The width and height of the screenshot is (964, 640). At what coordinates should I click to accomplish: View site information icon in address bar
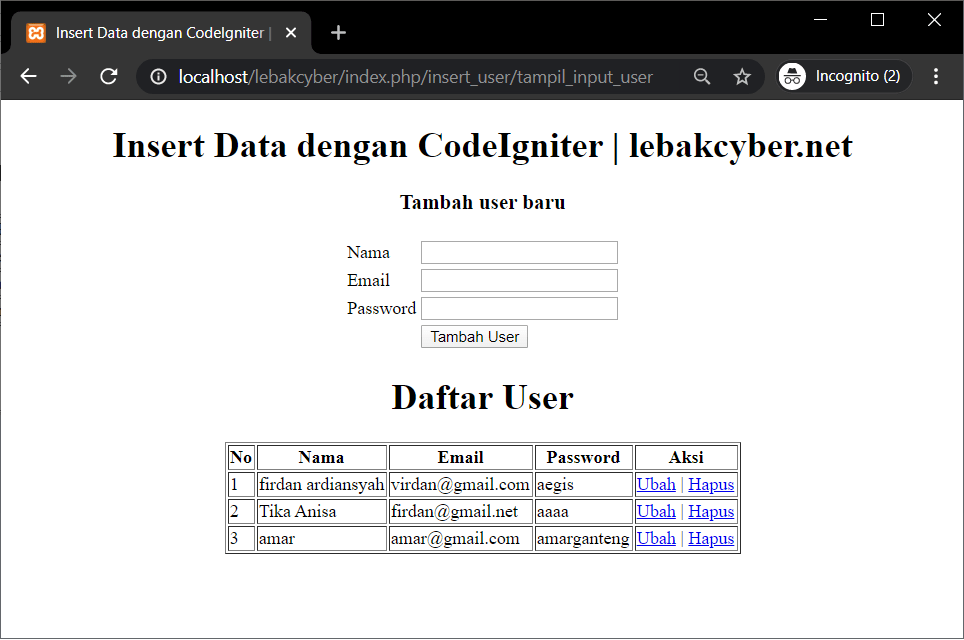coord(159,76)
